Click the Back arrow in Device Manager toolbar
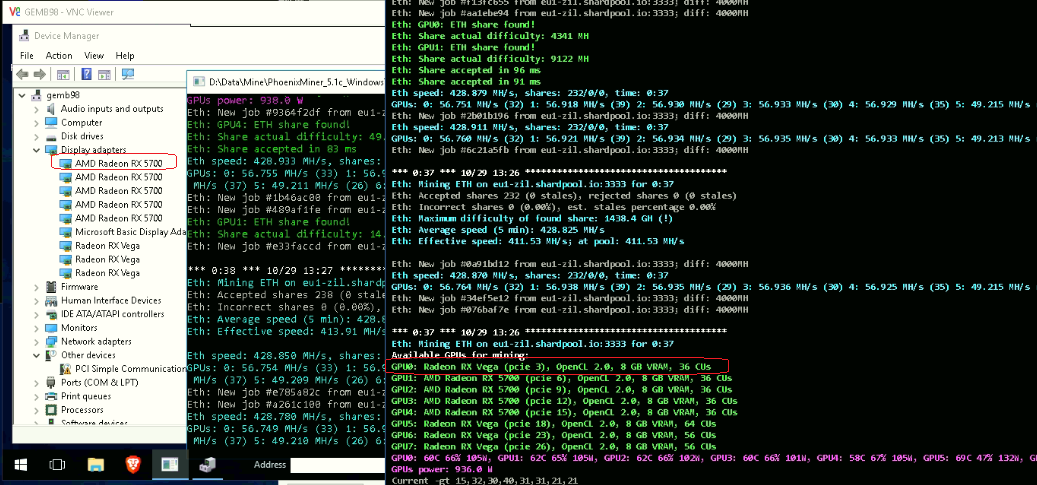This screenshot has height=485, width=1037. (22, 74)
